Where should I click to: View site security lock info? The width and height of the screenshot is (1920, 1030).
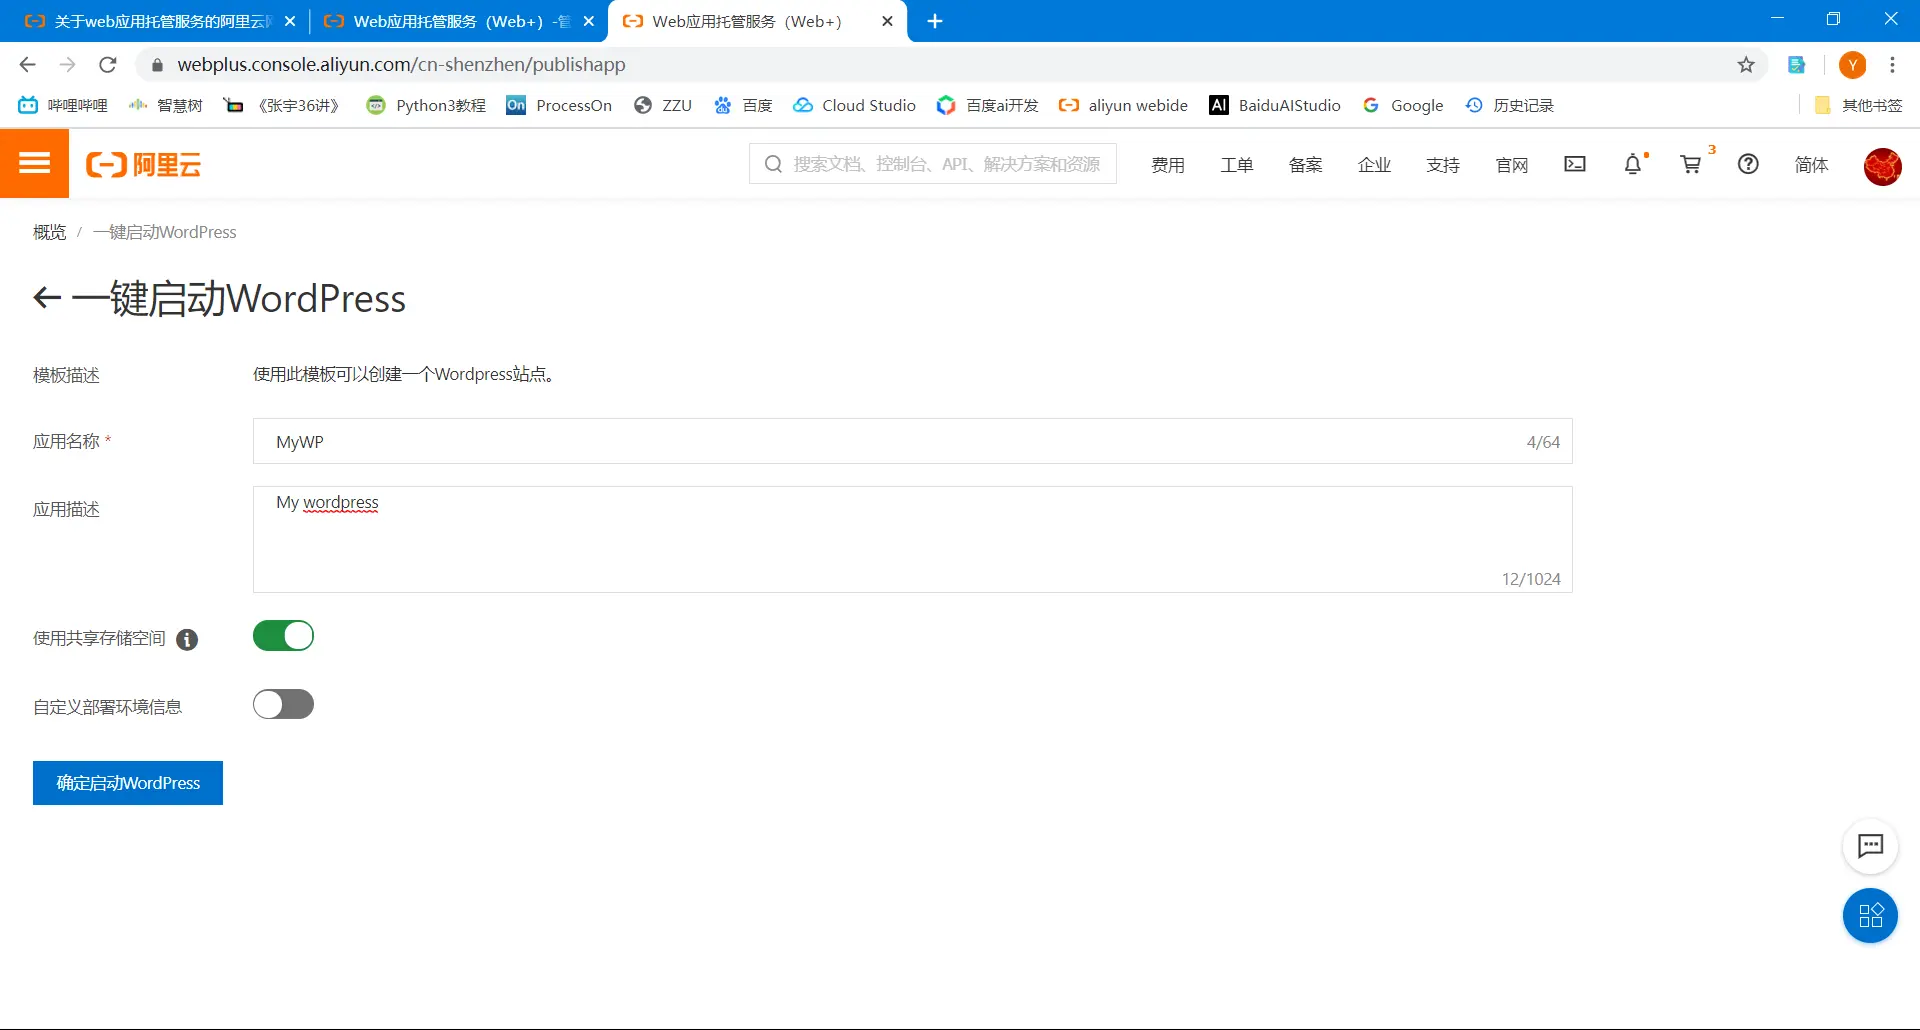(x=157, y=65)
